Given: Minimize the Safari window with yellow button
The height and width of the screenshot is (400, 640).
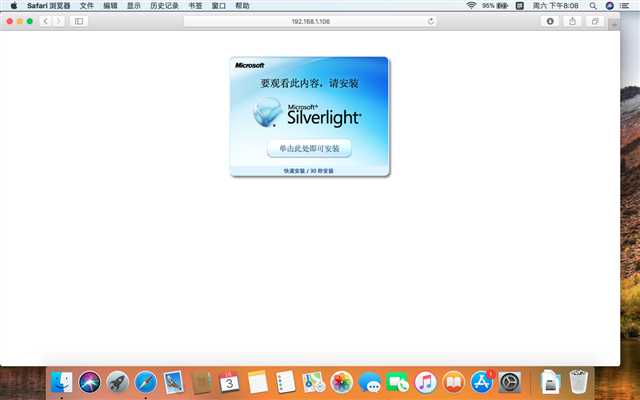Looking at the screenshot, I should click(x=20, y=21).
